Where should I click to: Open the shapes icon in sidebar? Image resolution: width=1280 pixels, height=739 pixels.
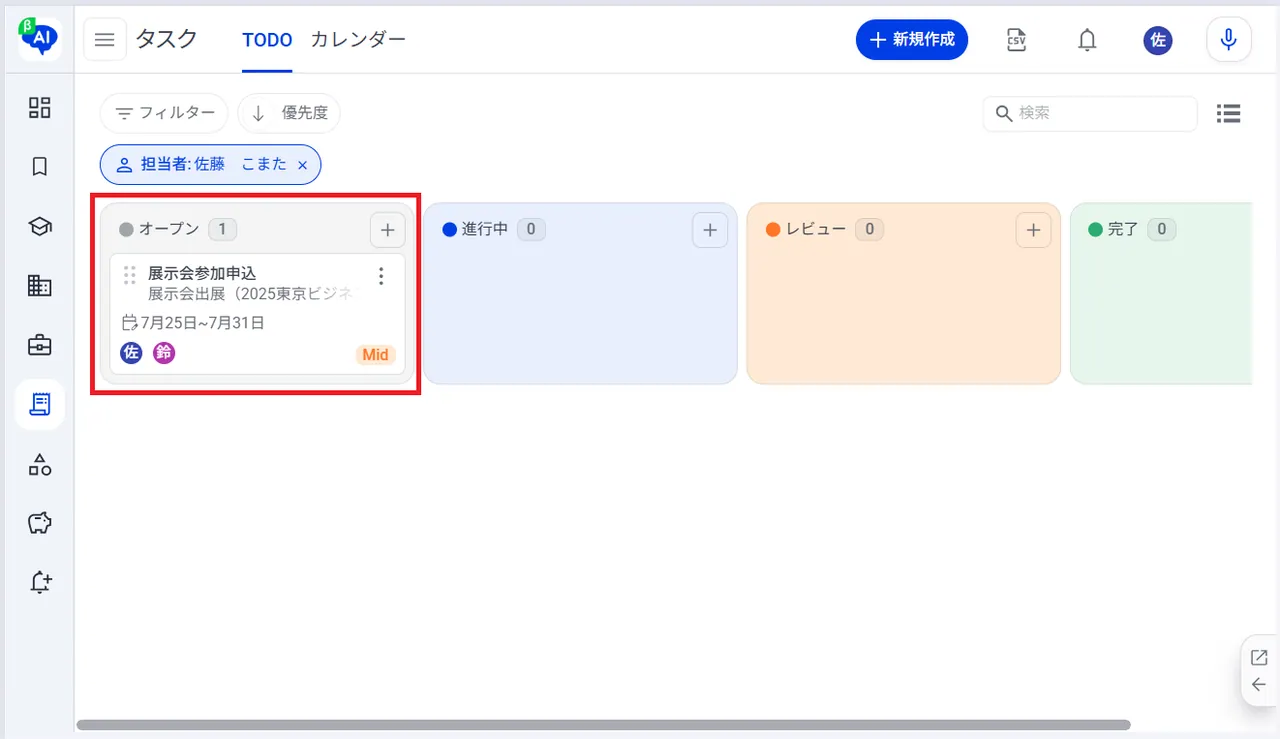40,464
